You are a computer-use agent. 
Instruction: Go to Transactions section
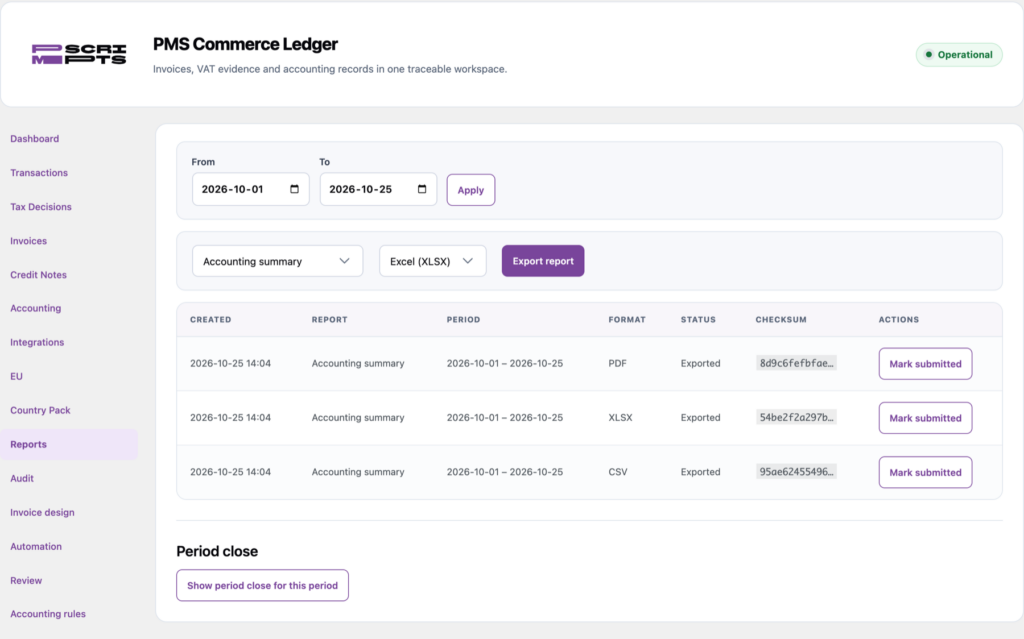click(x=39, y=172)
